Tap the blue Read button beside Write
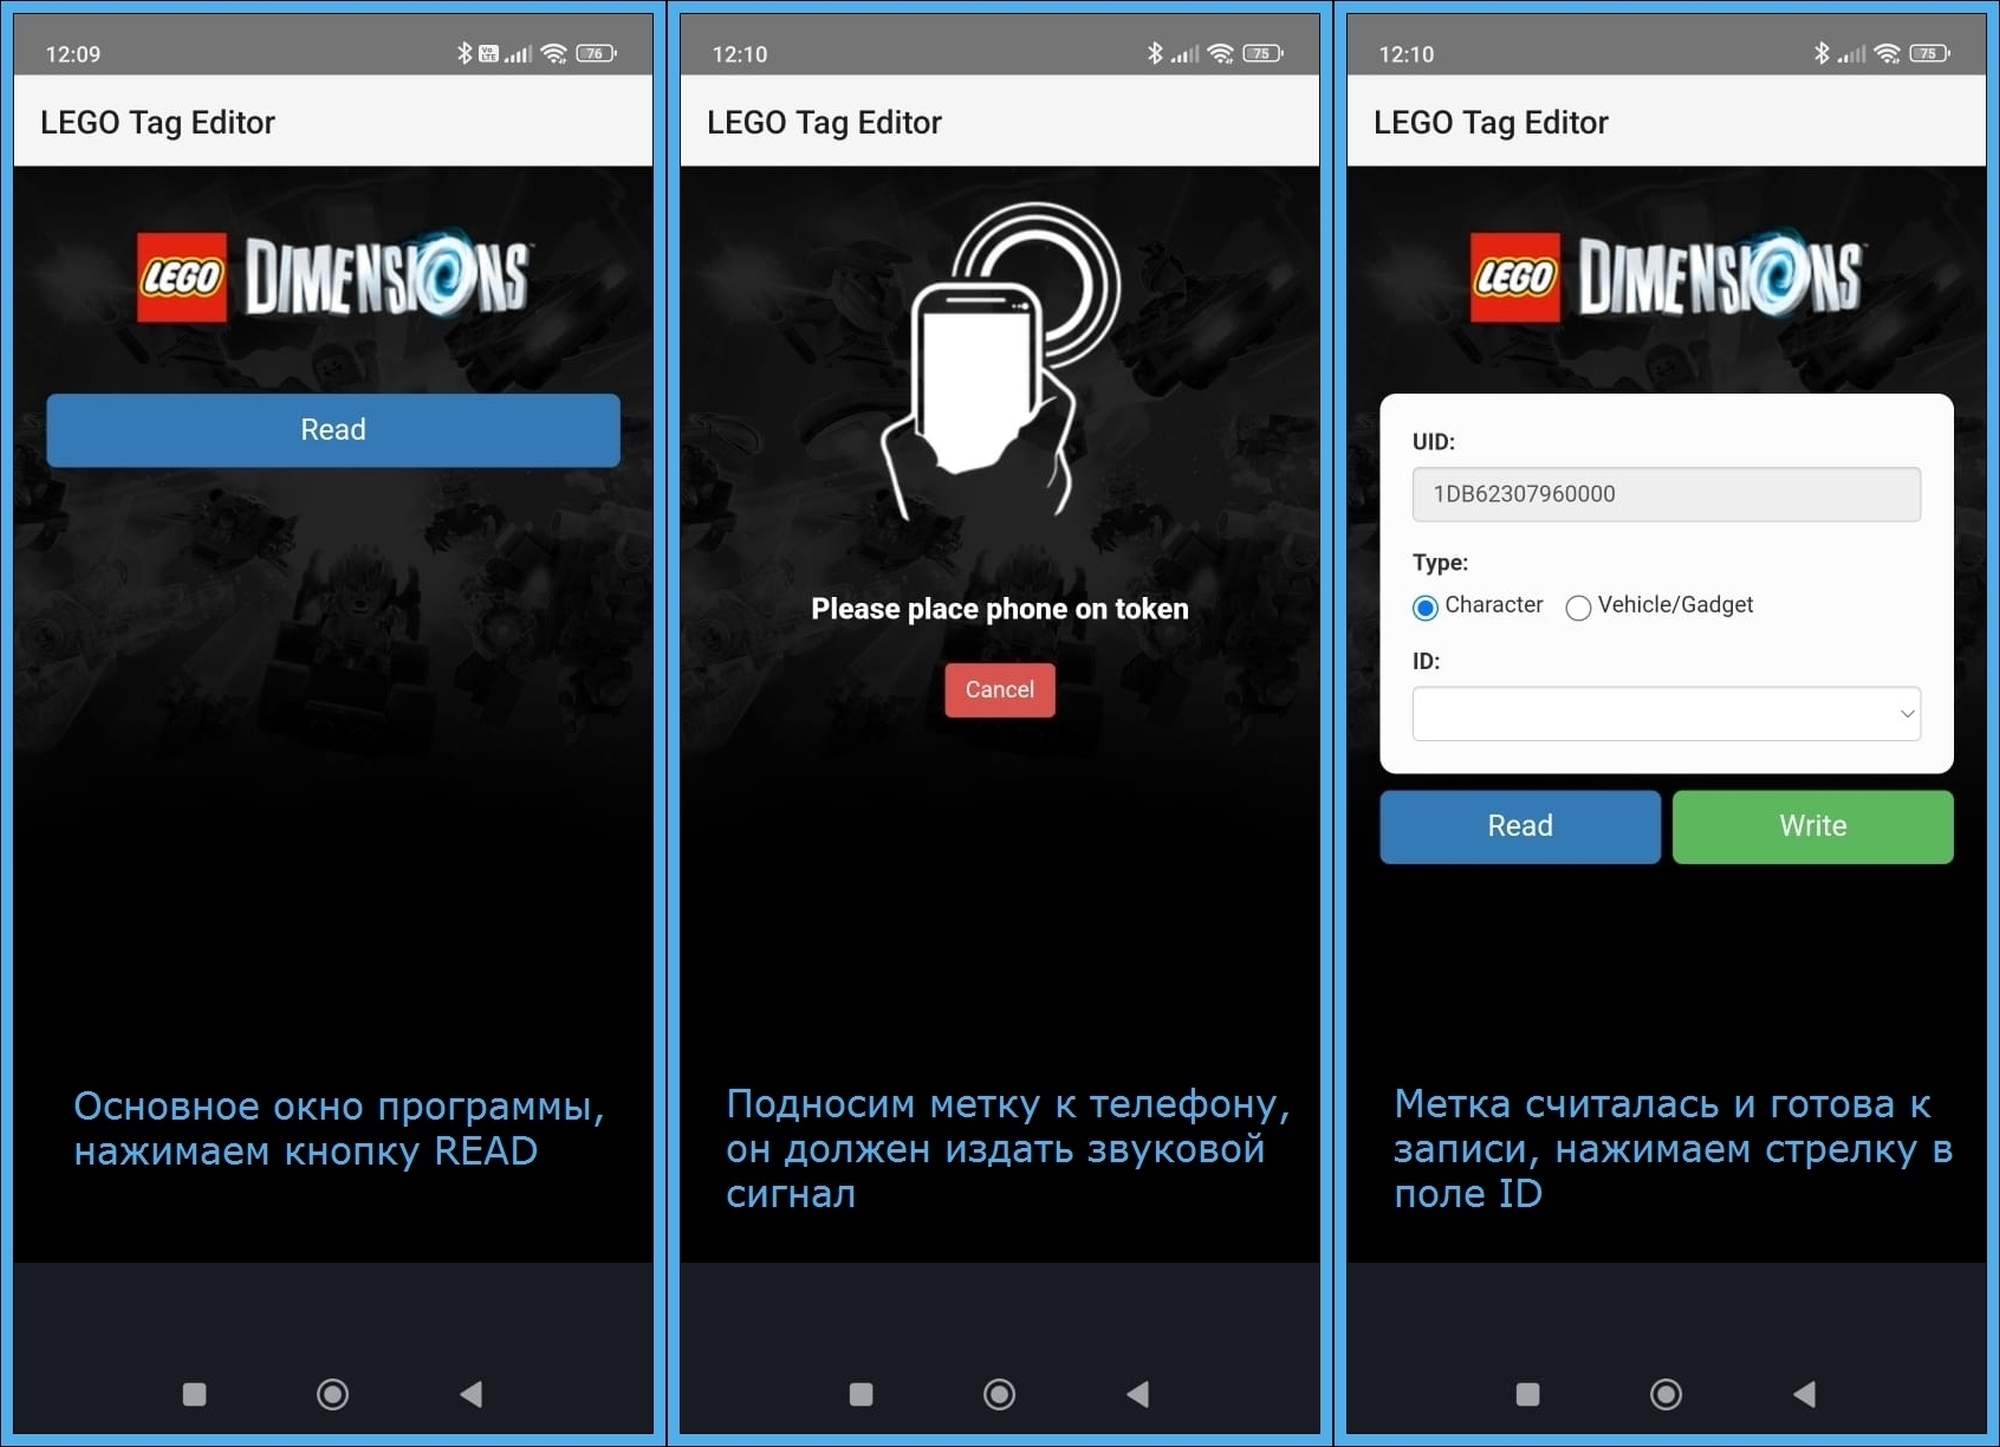The image size is (2000, 1447). 1520,826
